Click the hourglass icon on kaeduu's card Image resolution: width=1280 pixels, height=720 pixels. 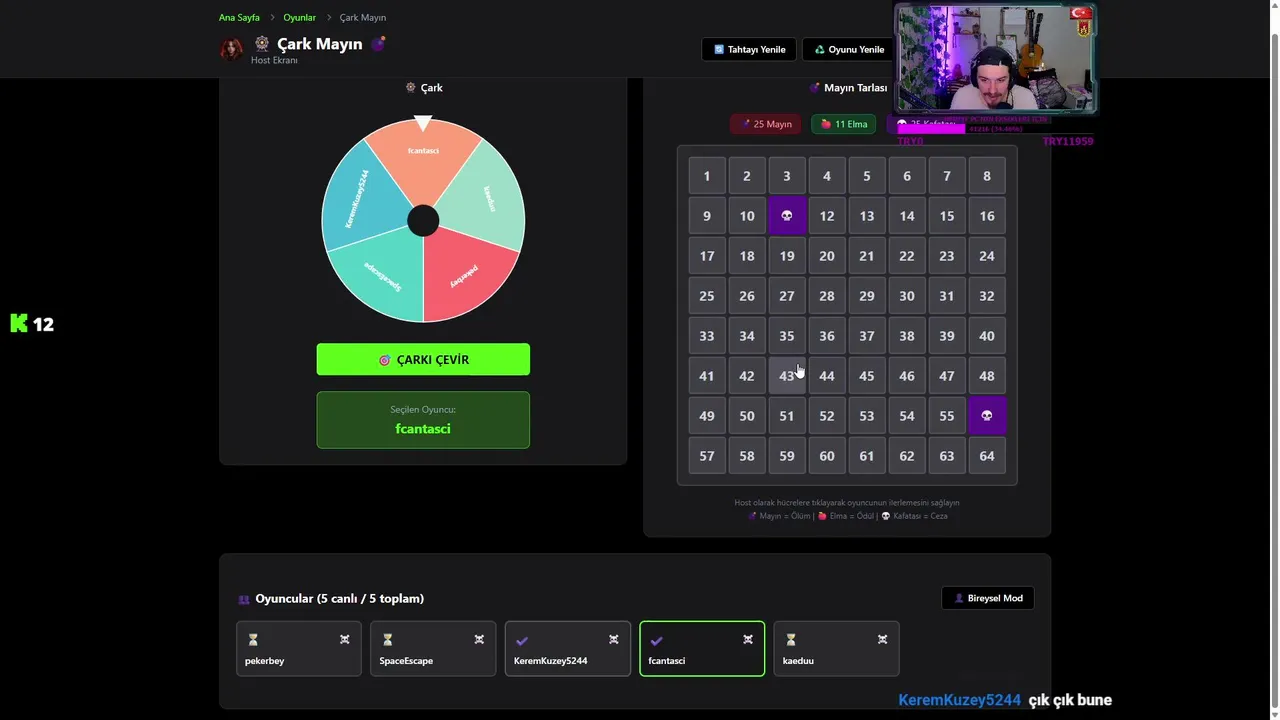(790, 640)
